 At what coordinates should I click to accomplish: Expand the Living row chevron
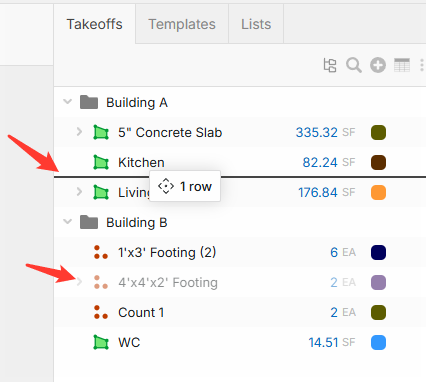tap(79, 192)
